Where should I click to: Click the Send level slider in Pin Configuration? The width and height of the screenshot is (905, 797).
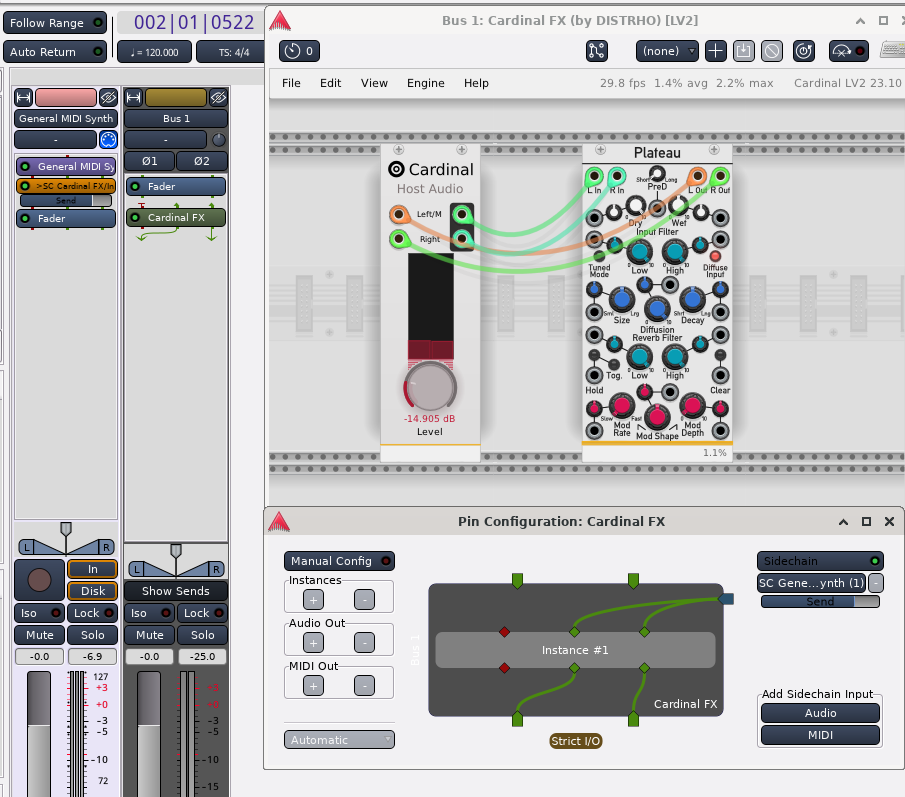[820, 602]
